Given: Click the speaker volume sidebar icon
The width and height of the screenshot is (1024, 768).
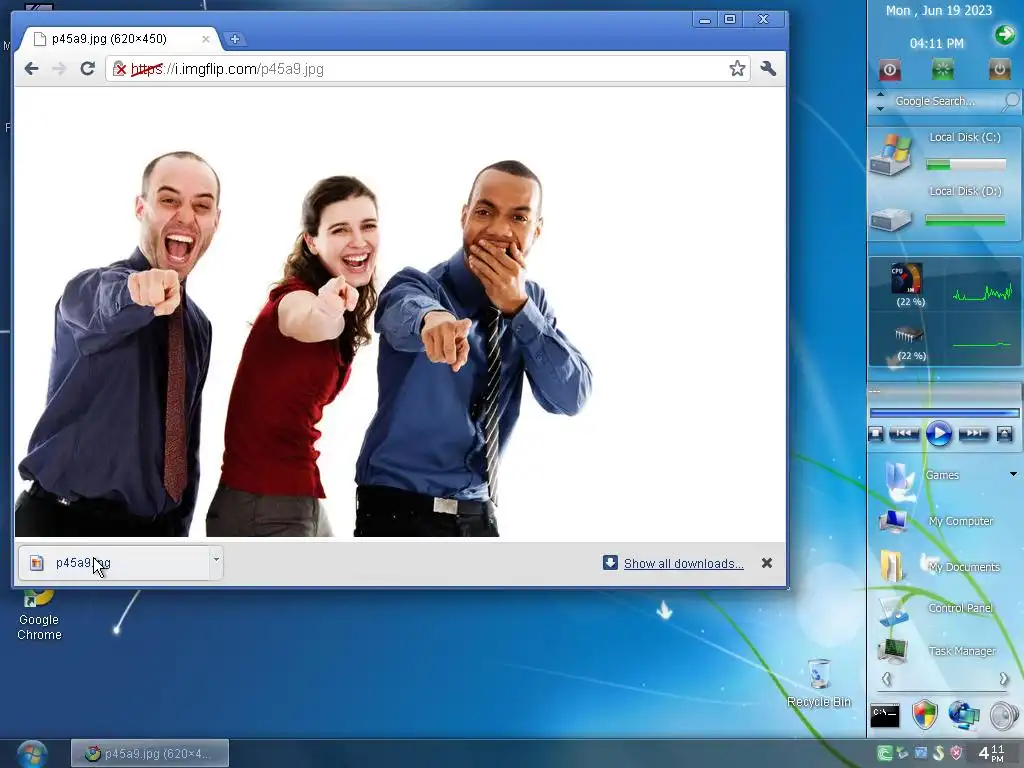Looking at the screenshot, I should tap(1004, 716).
